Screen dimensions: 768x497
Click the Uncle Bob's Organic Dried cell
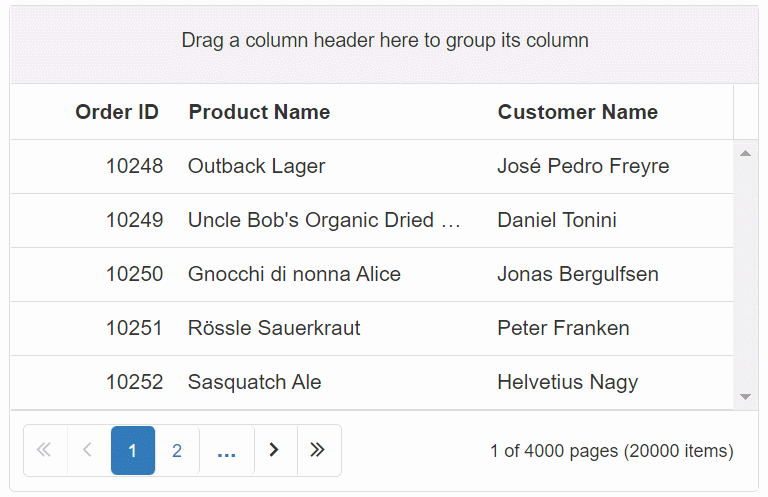[x=324, y=220]
